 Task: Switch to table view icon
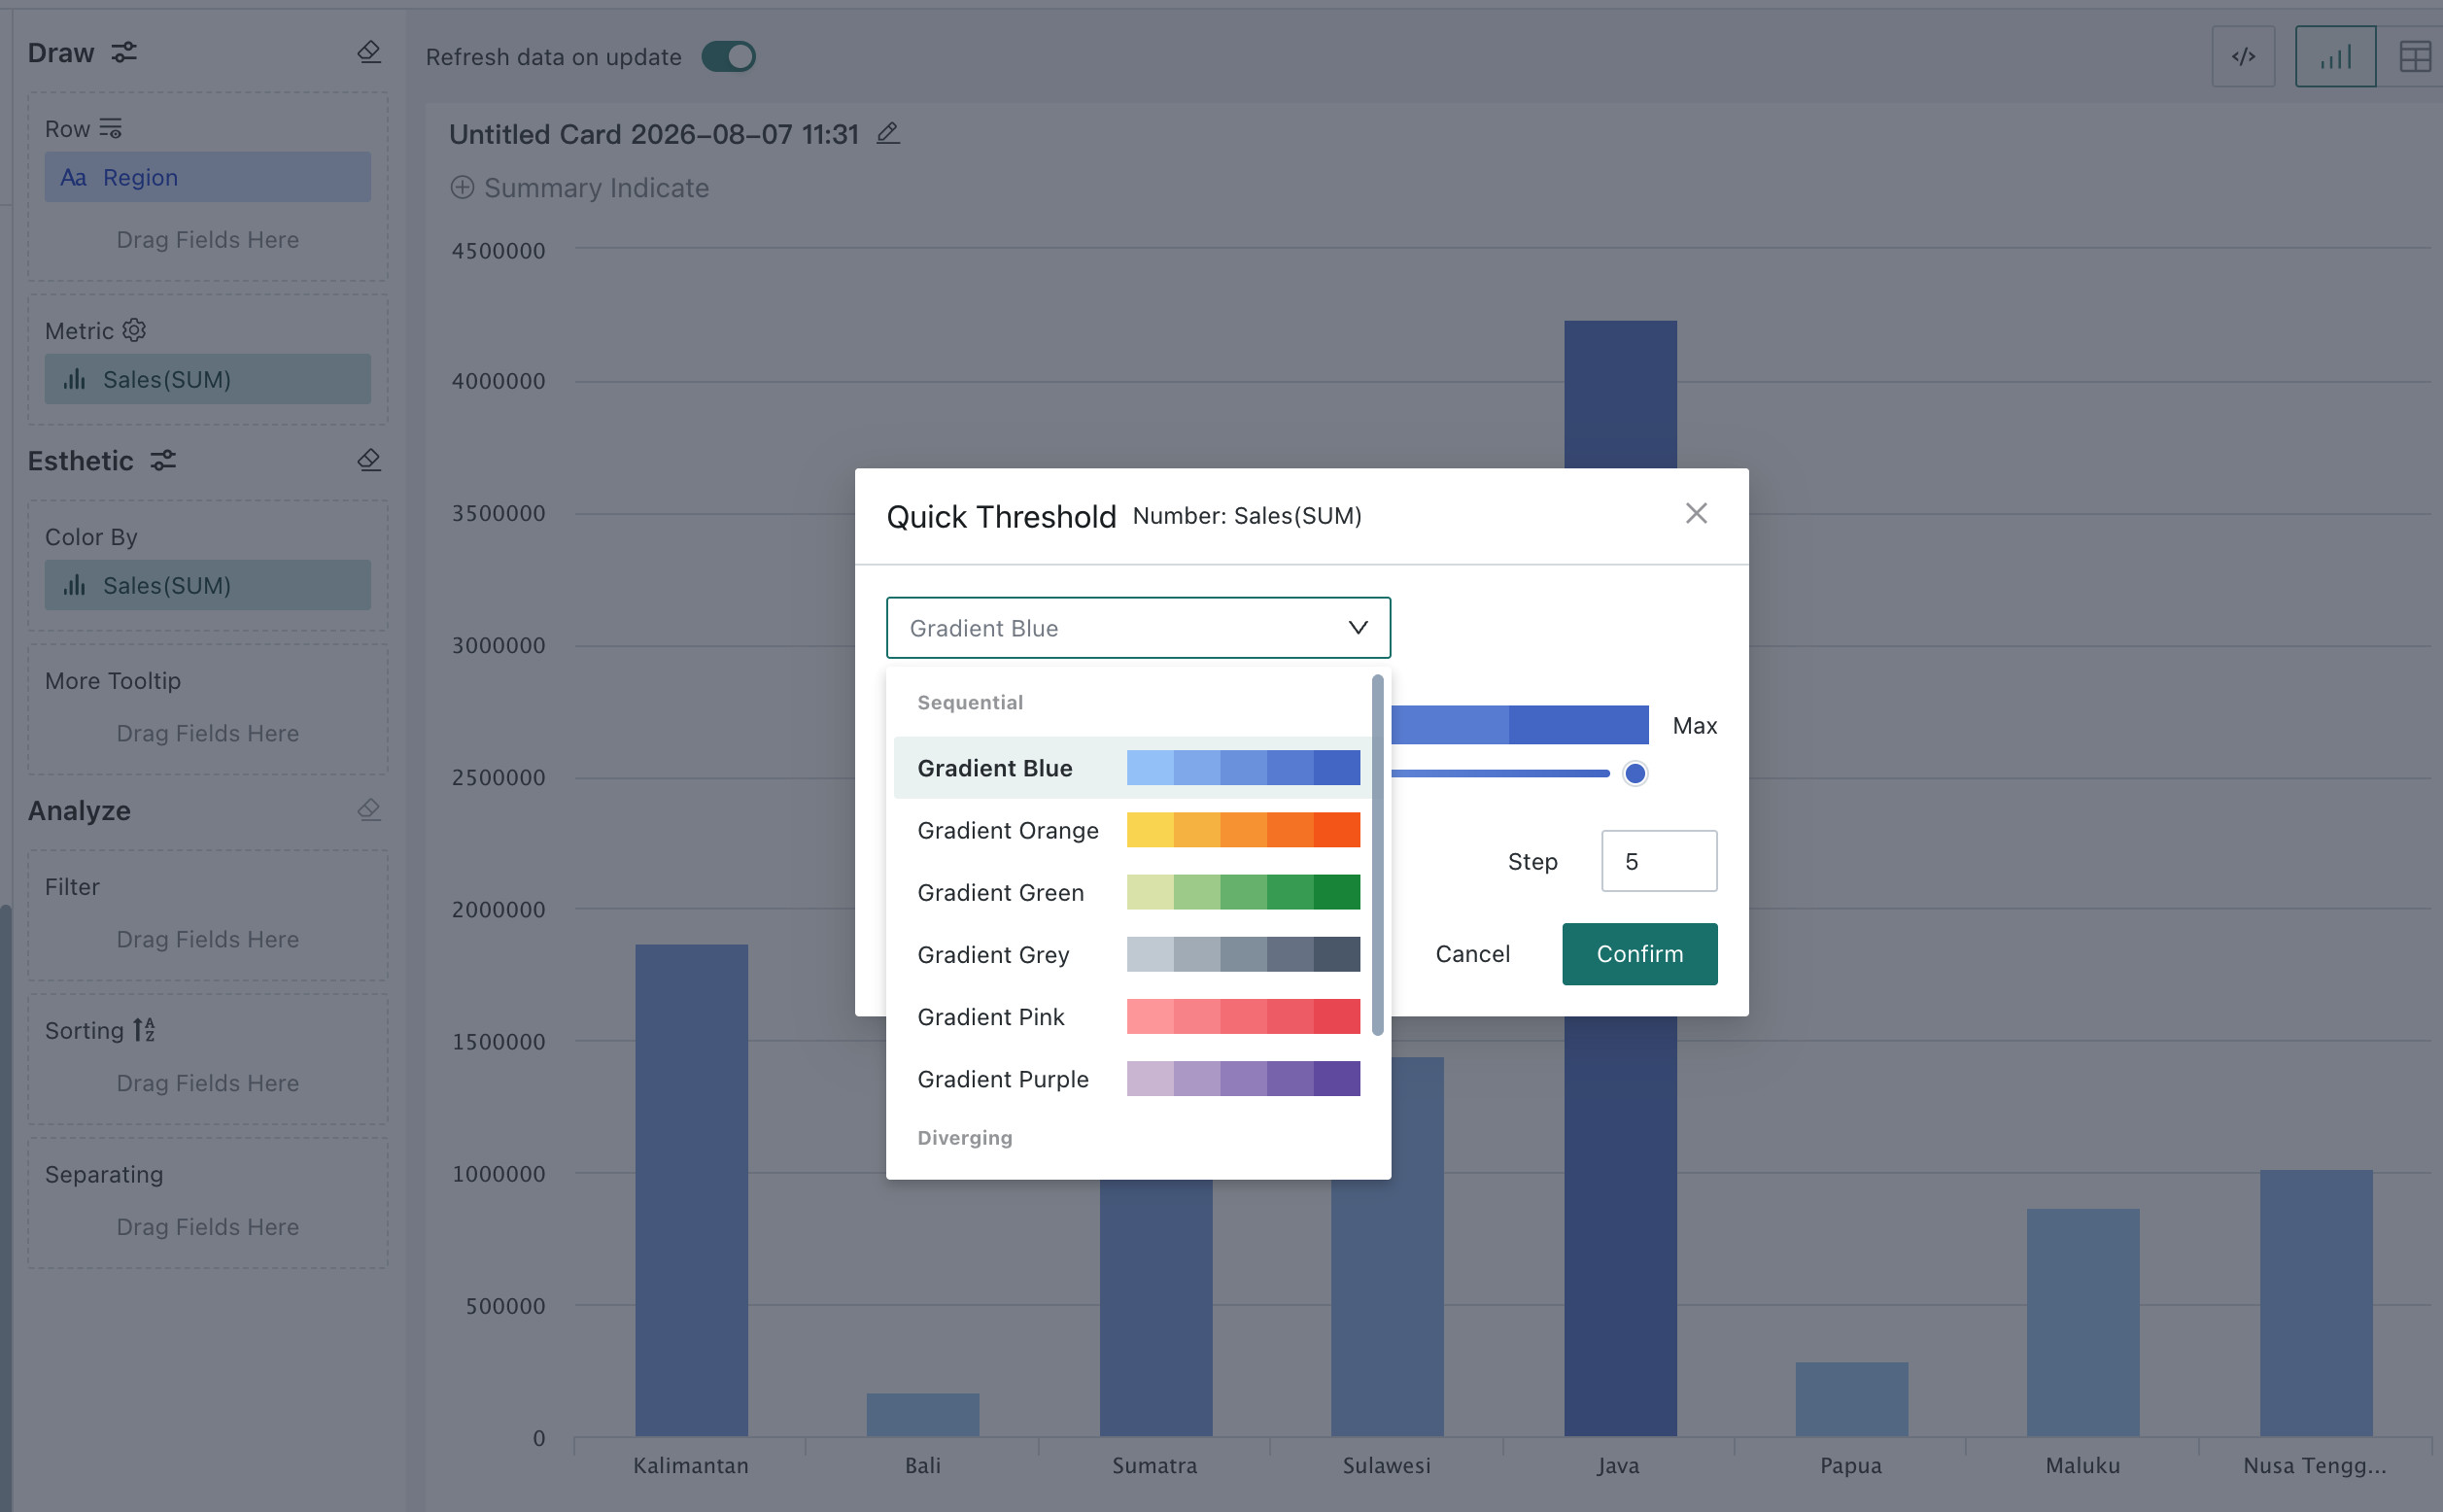tap(2415, 57)
